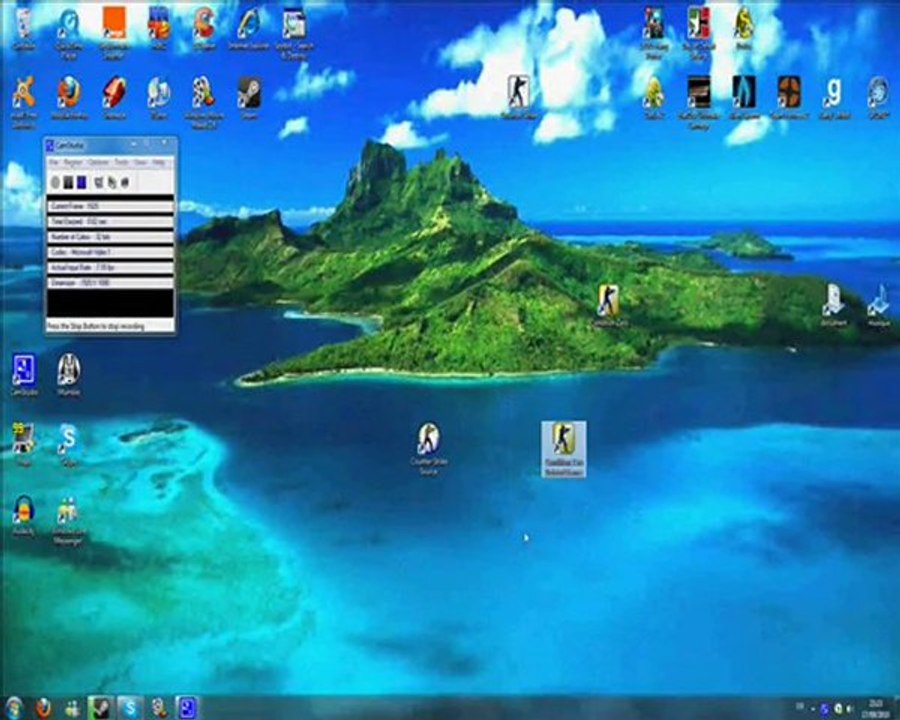
Task: Select the orange square desktop shortcut
Action: [114, 32]
